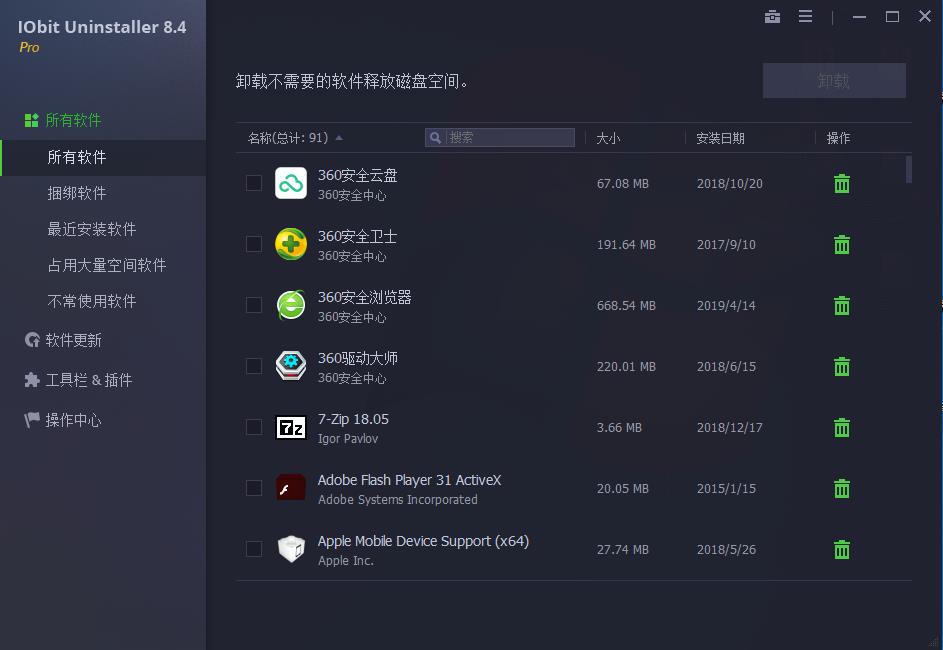Click the 360安全云盘 cloud app icon

pyautogui.click(x=291, y=183)
